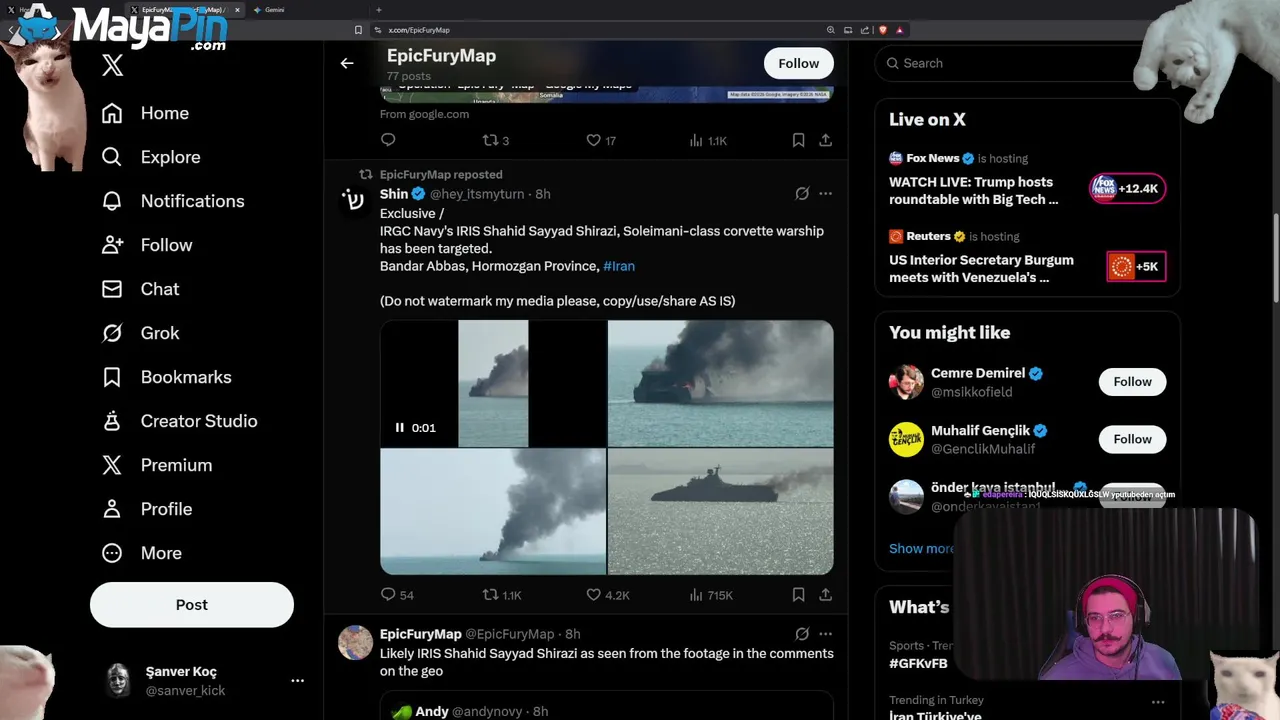Share Shin's warship post
This screenshot has width=1280, height=720.
[x=825, y=595]
